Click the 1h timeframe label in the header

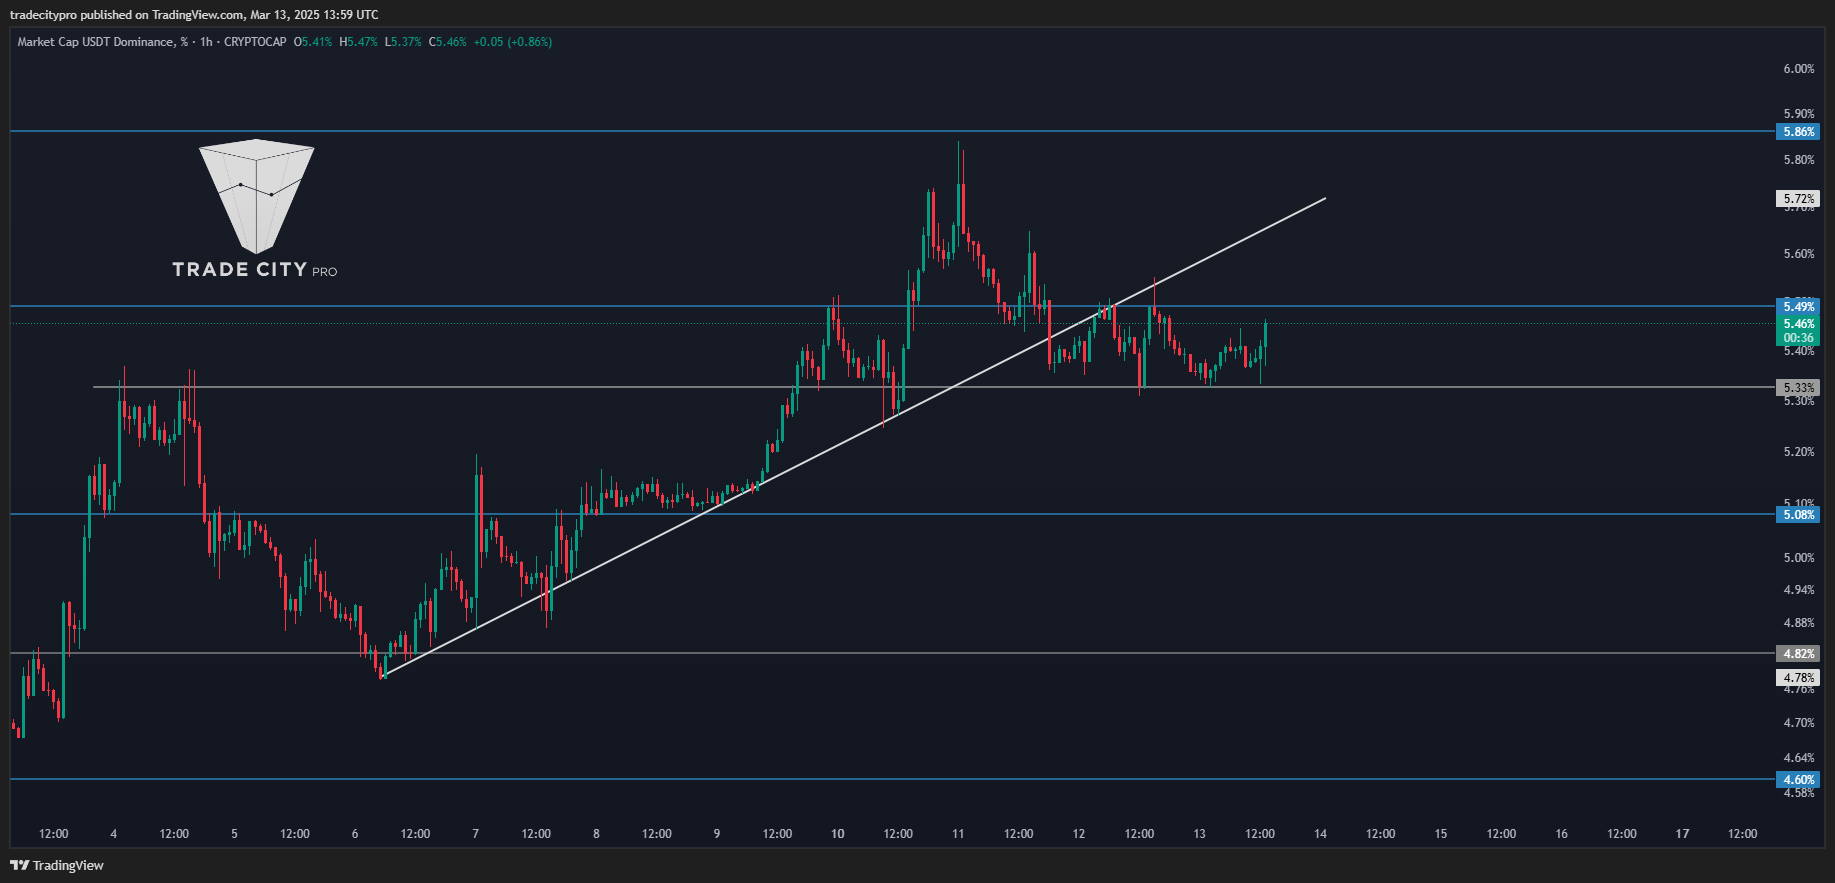[206, 42]
